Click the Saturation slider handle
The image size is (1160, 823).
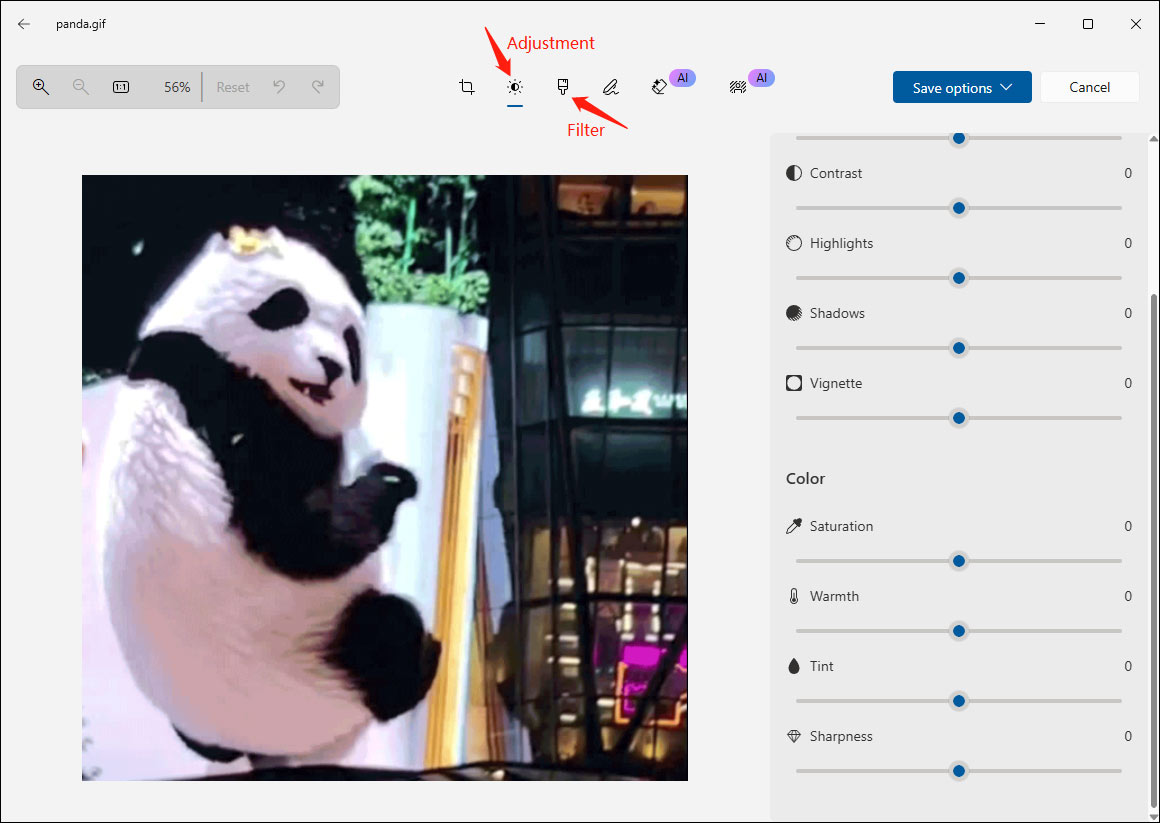click(x=958, y=561)
